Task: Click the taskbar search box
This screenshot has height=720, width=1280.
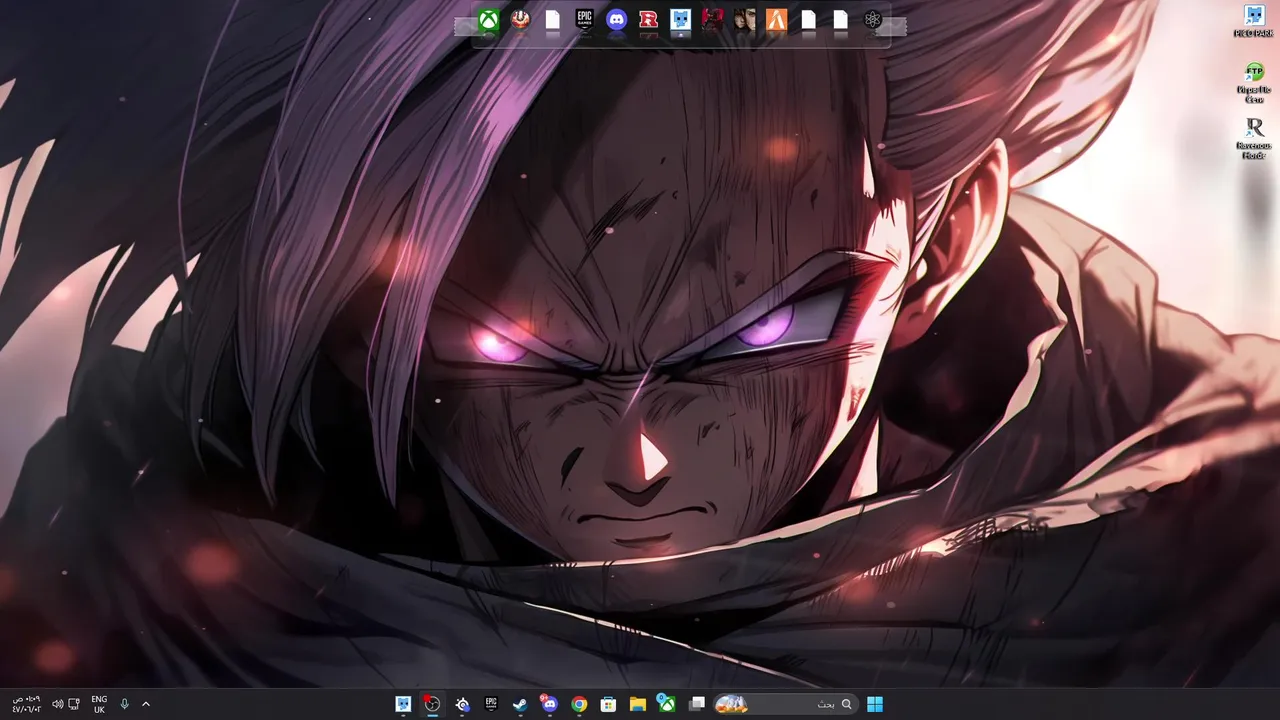Action: (x=785, y=704)
